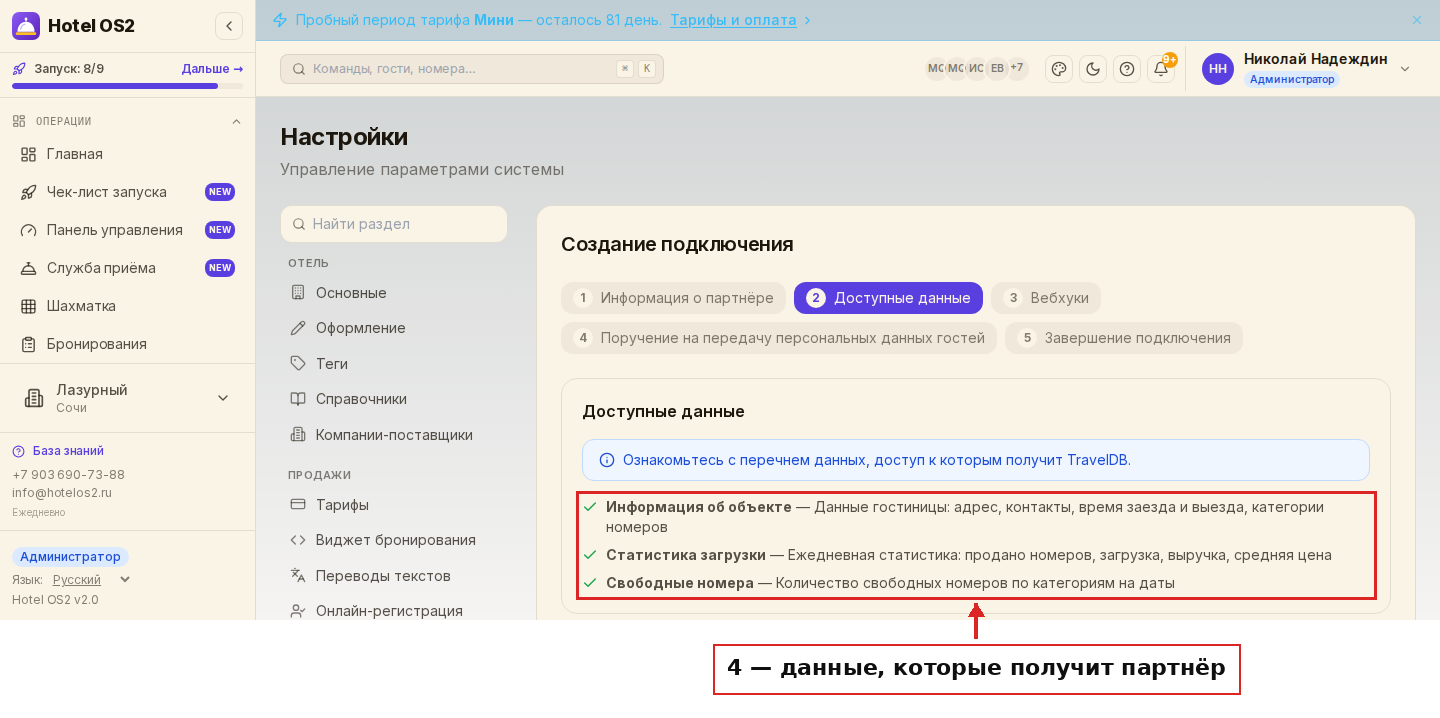Open Шахматка menu item

coord(127,306)
